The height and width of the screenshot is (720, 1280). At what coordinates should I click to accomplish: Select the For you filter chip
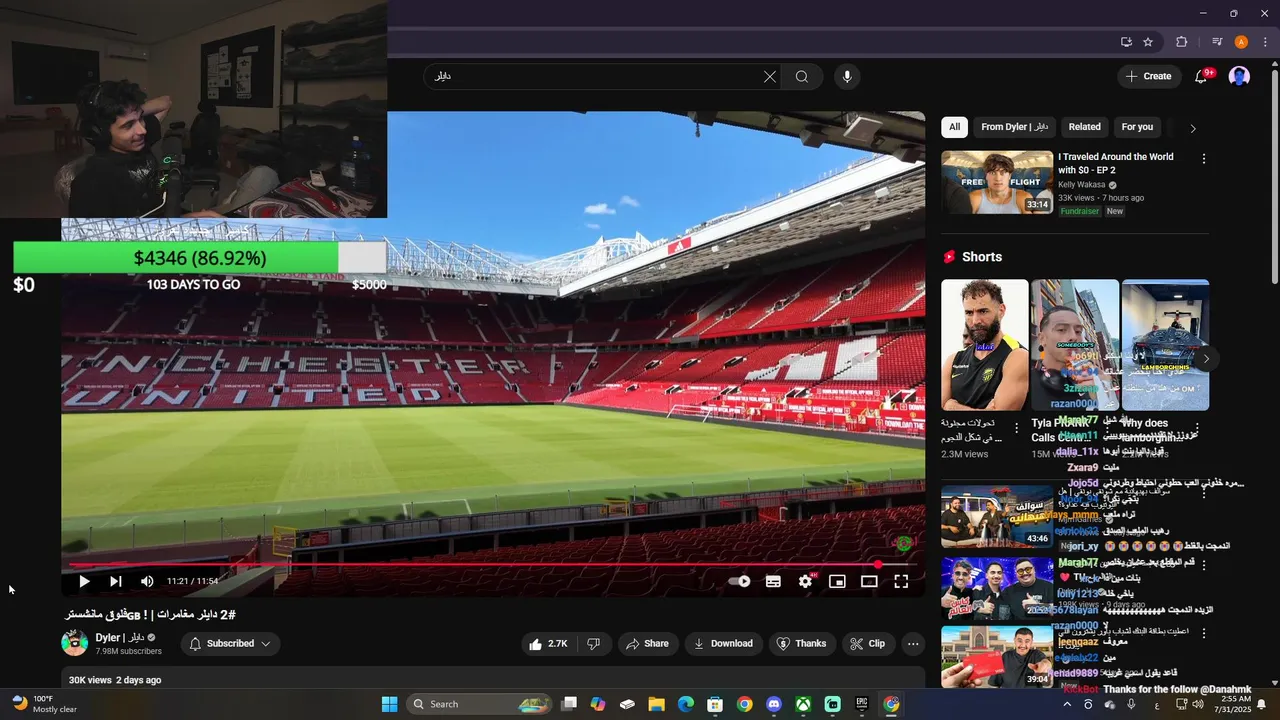(1137, 127)
